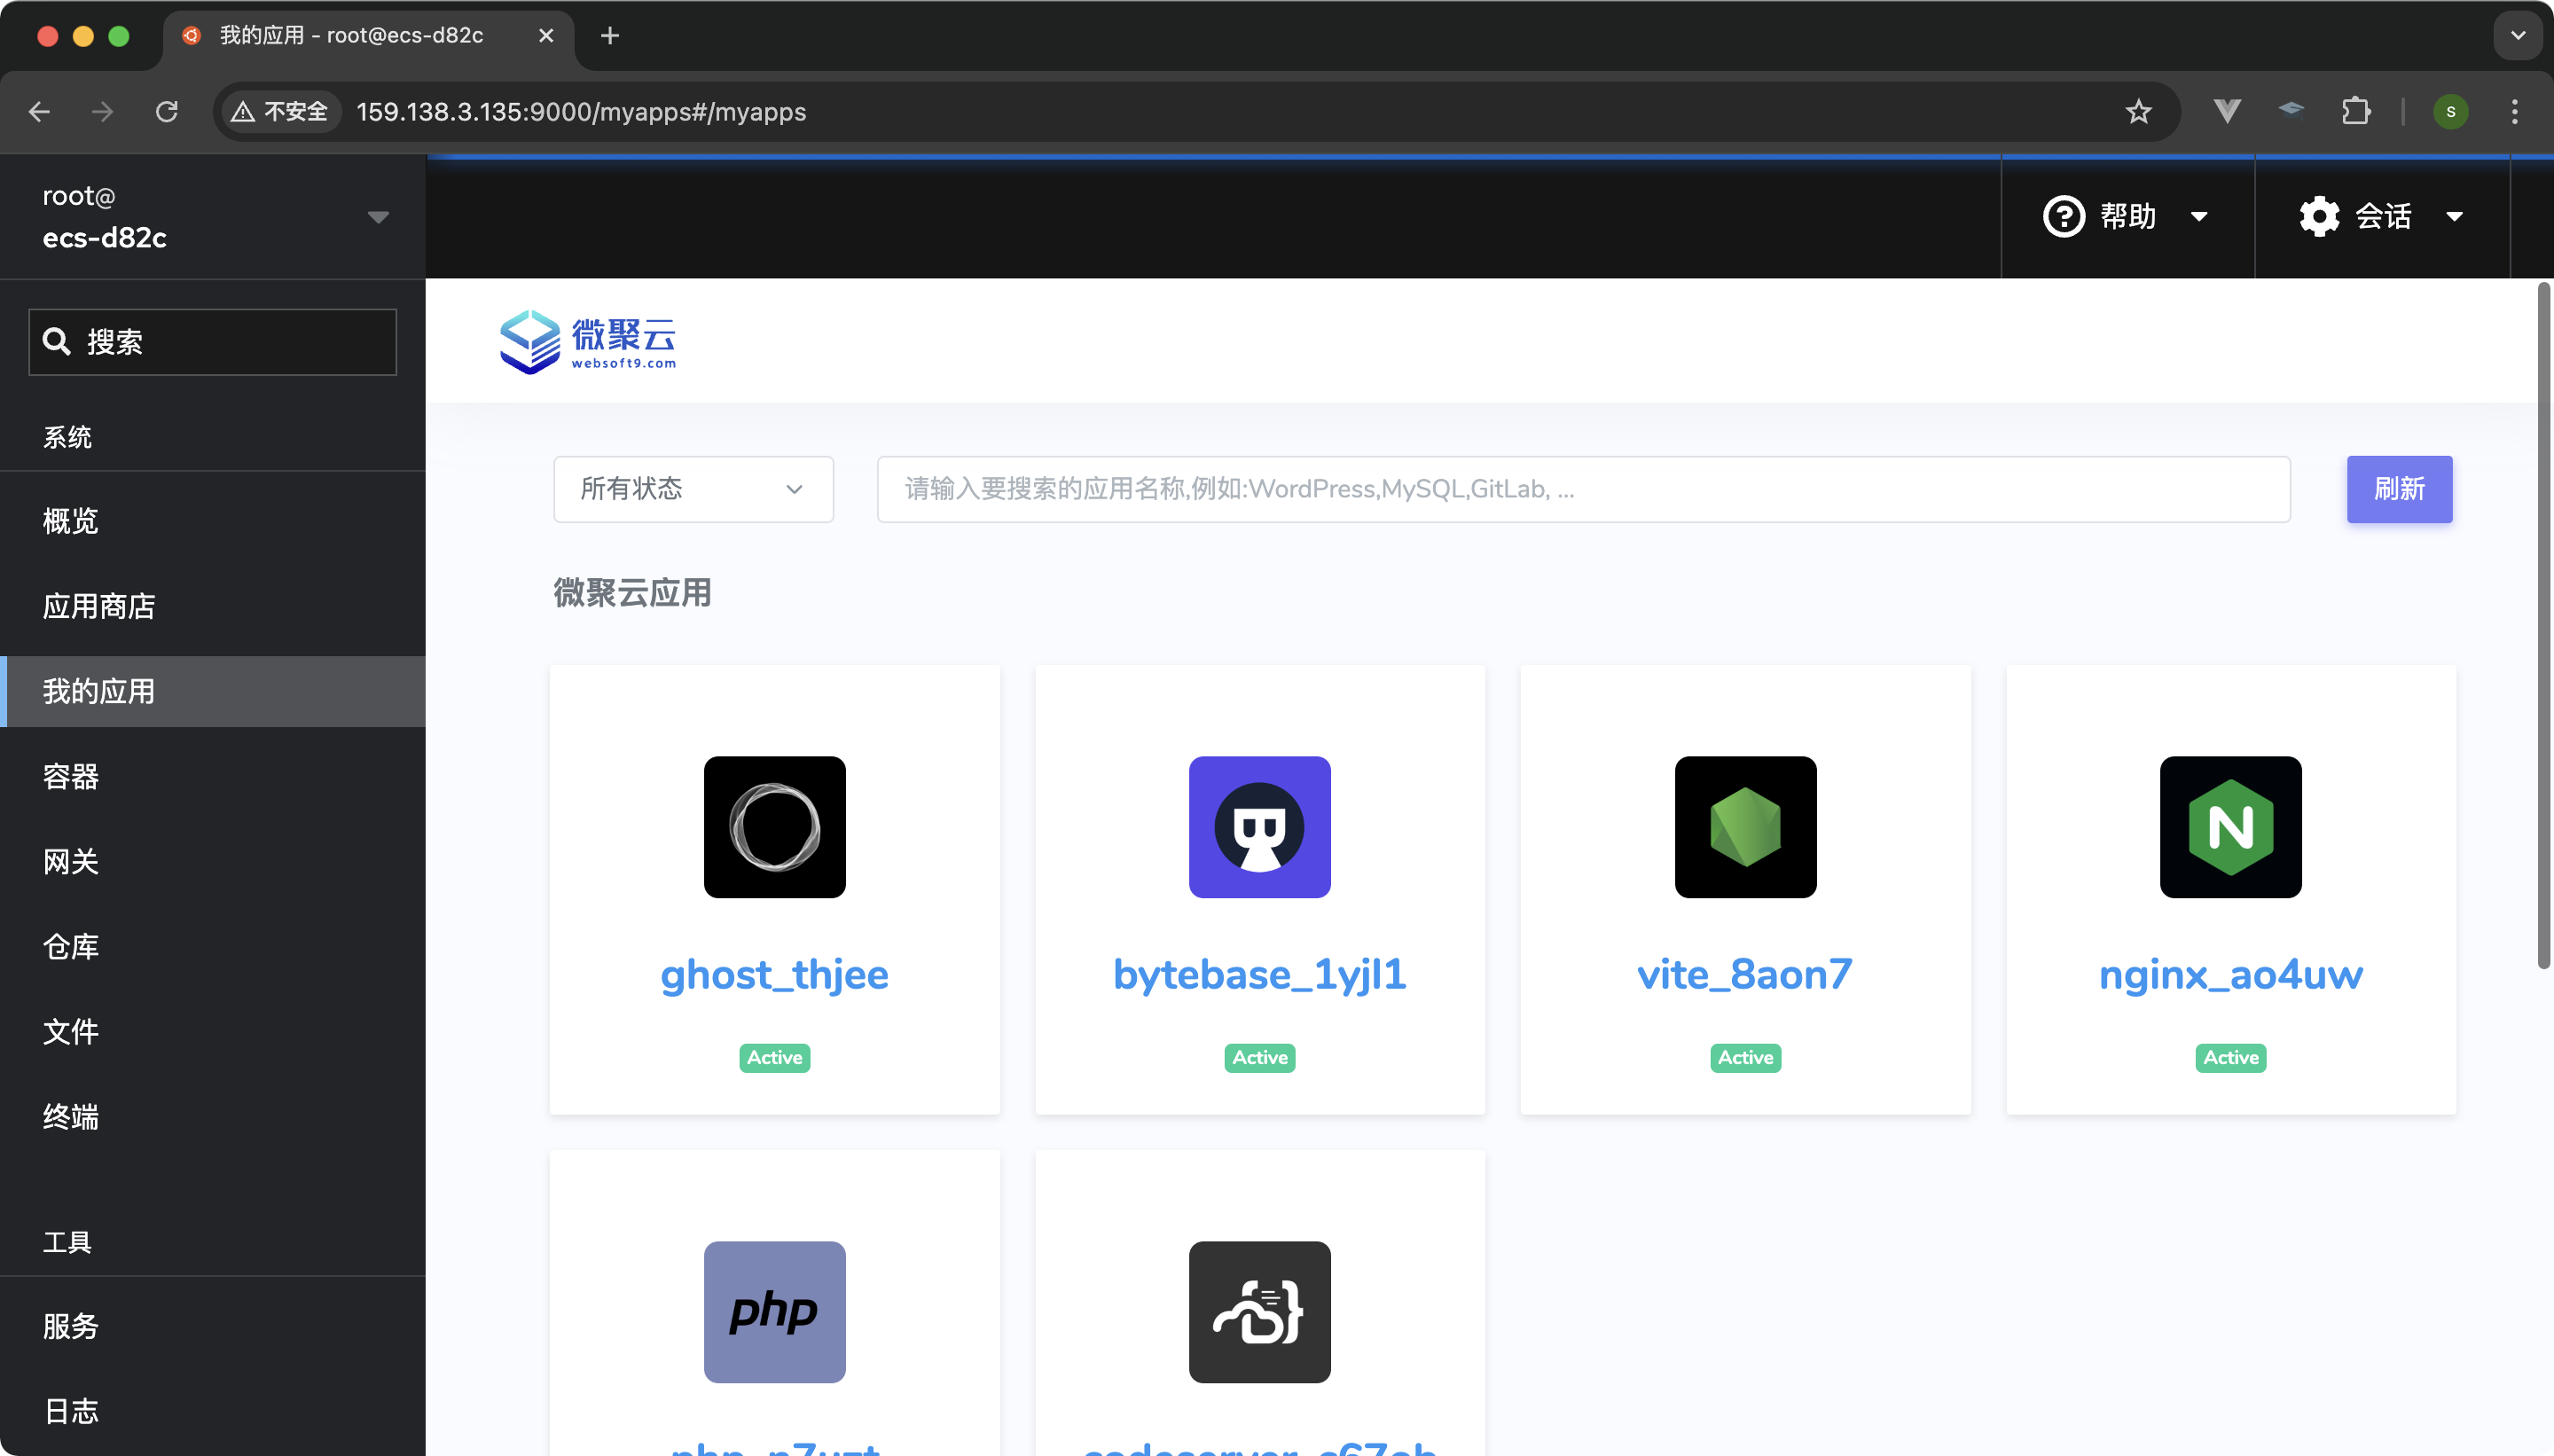Open the 所有状态 status filter dropdown
This screenshot has height=1456, width=2554.
[692, 489]
